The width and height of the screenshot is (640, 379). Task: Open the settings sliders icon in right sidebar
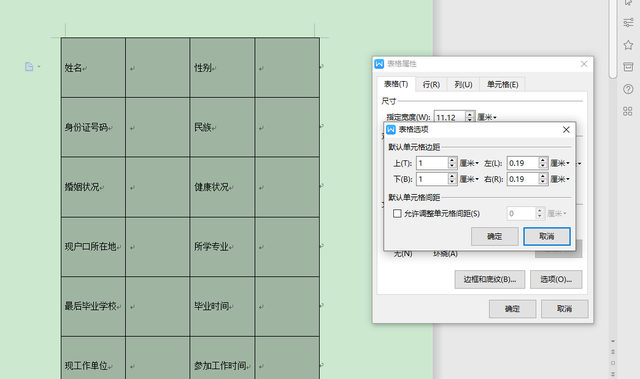[628, 22]
